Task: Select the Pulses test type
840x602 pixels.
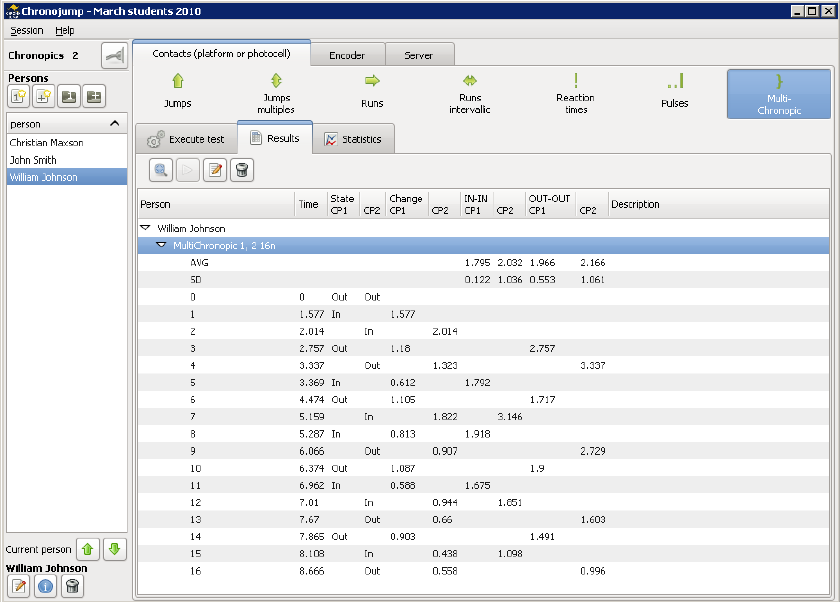Action: 675,90
